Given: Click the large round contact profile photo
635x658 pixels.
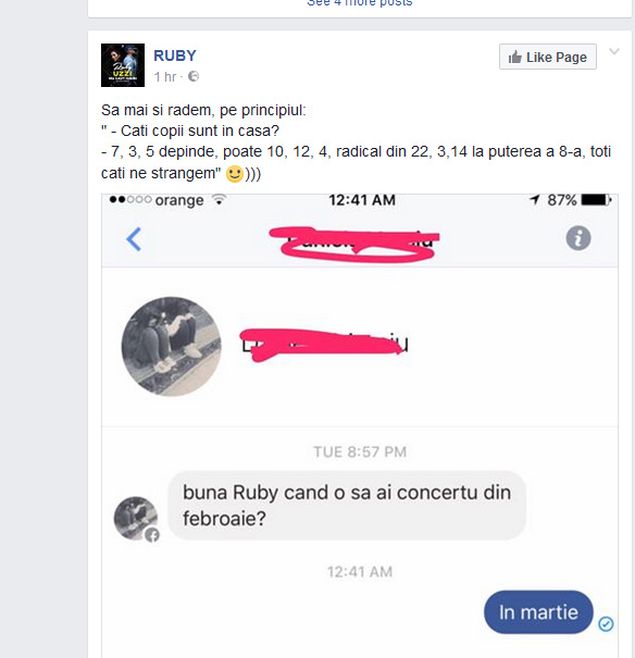Looking at the screenshot, I should click(x=171, y=347).
